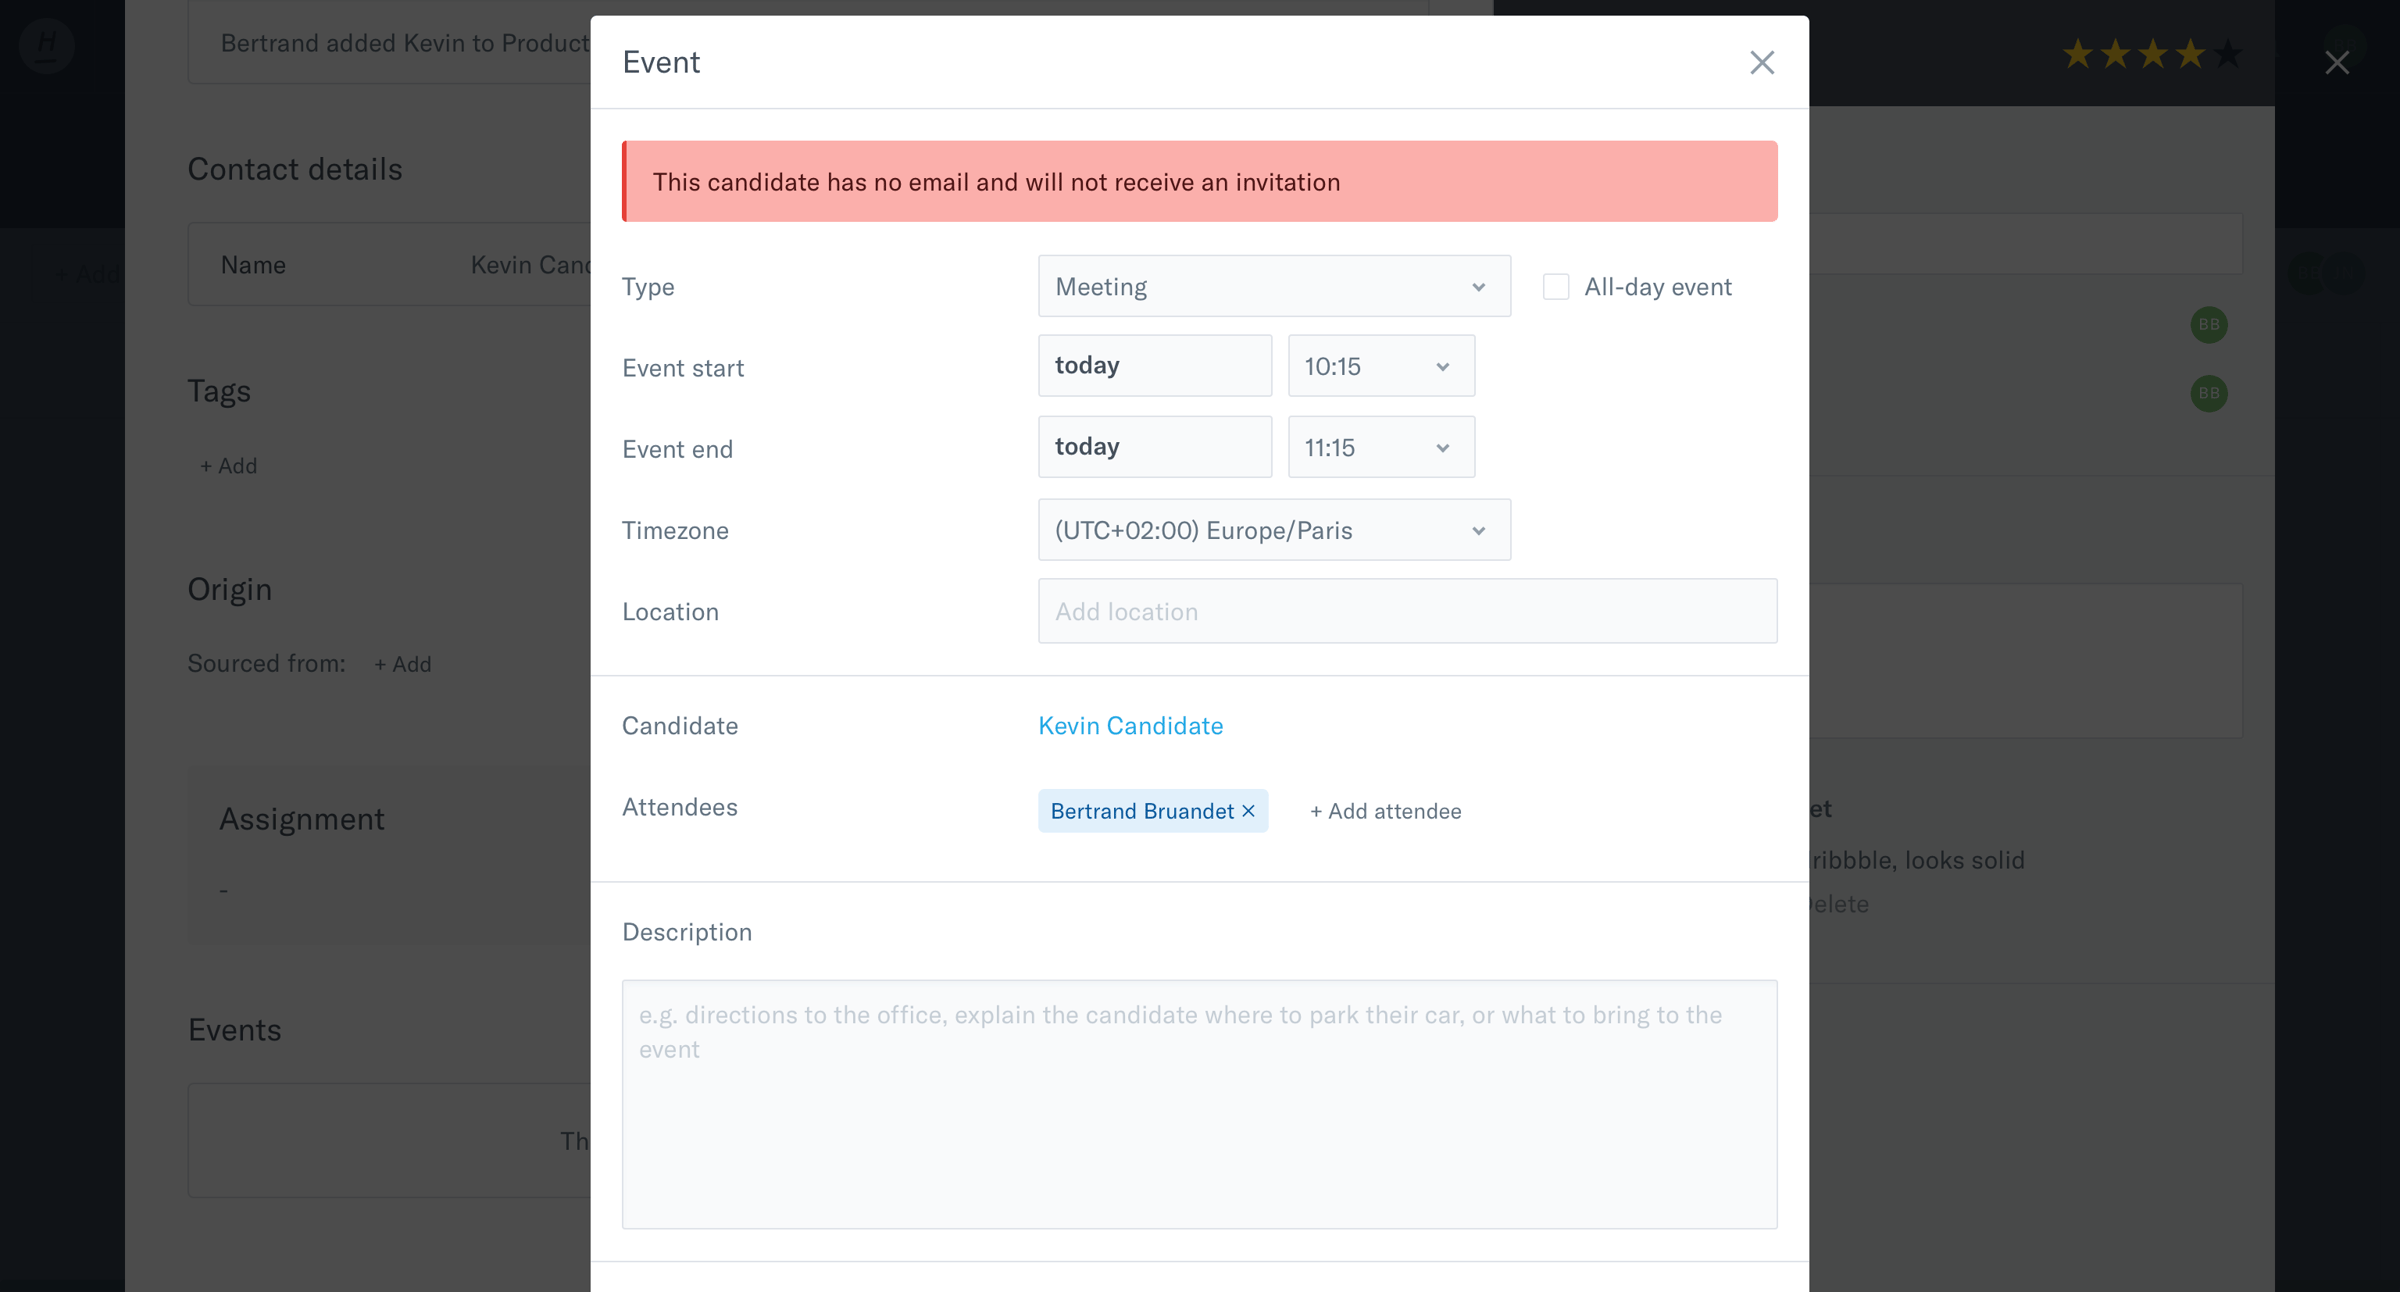The image size is (2400, 1292).
Task: Open the event start time dropdown 10:15
Action: pos(1381,366)
